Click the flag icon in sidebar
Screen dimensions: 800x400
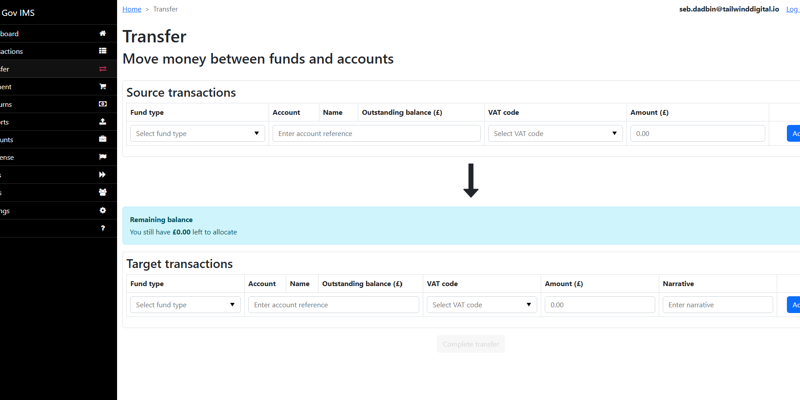102,157
